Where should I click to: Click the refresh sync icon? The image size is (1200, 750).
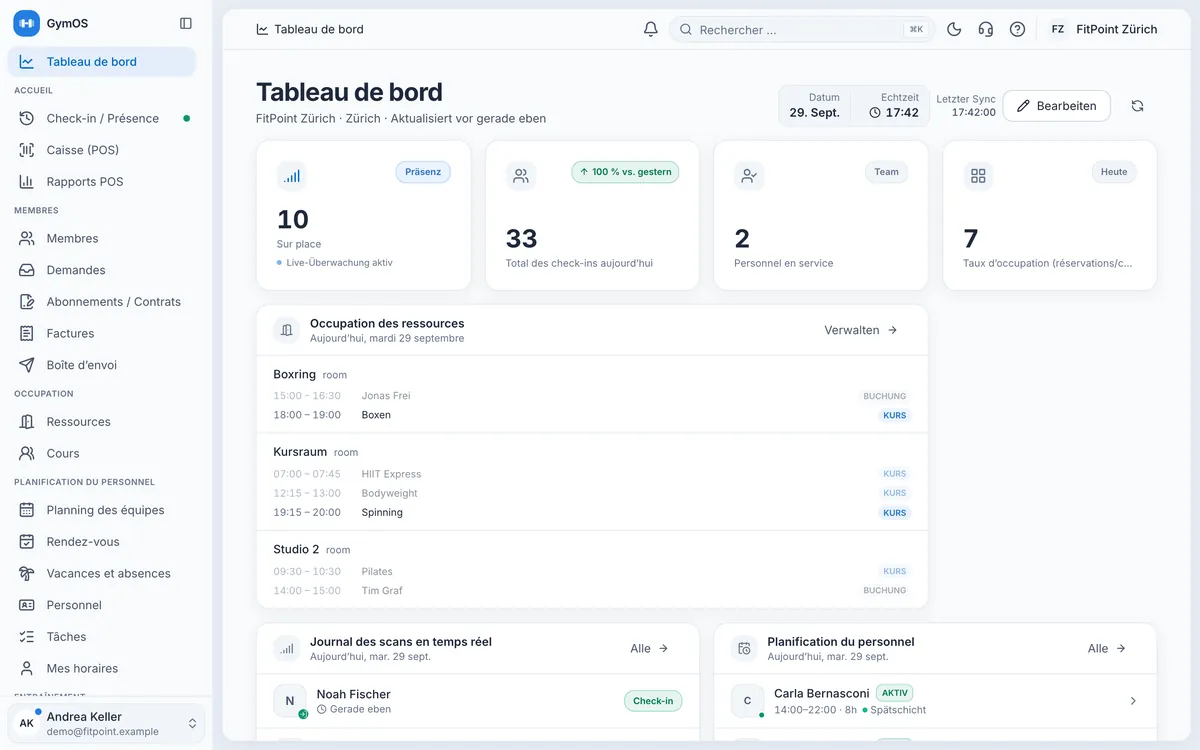pyautogui.click(x=1137, y=106)
